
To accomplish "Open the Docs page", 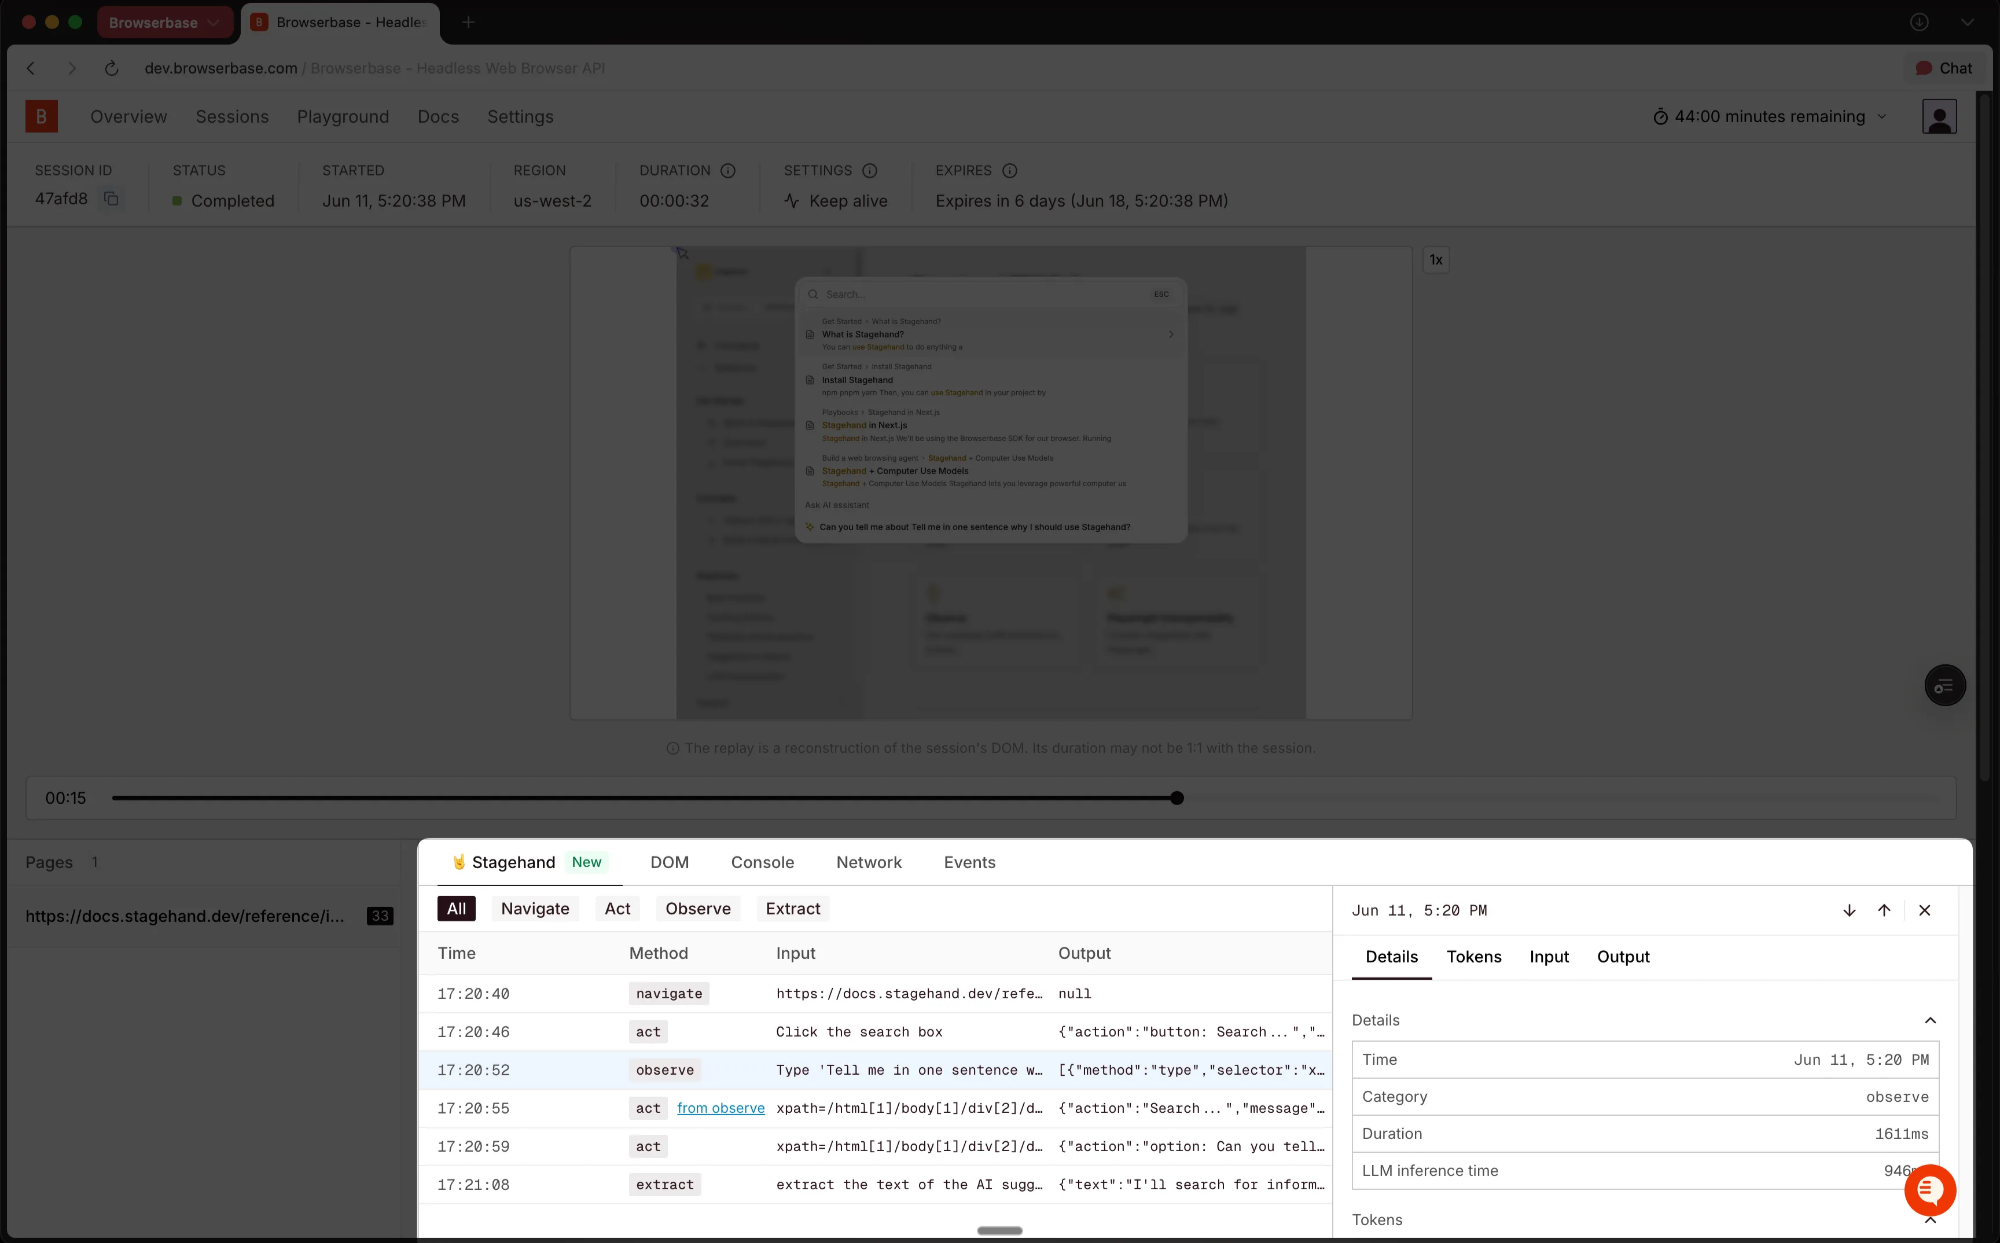I will [x=438, y=117].
